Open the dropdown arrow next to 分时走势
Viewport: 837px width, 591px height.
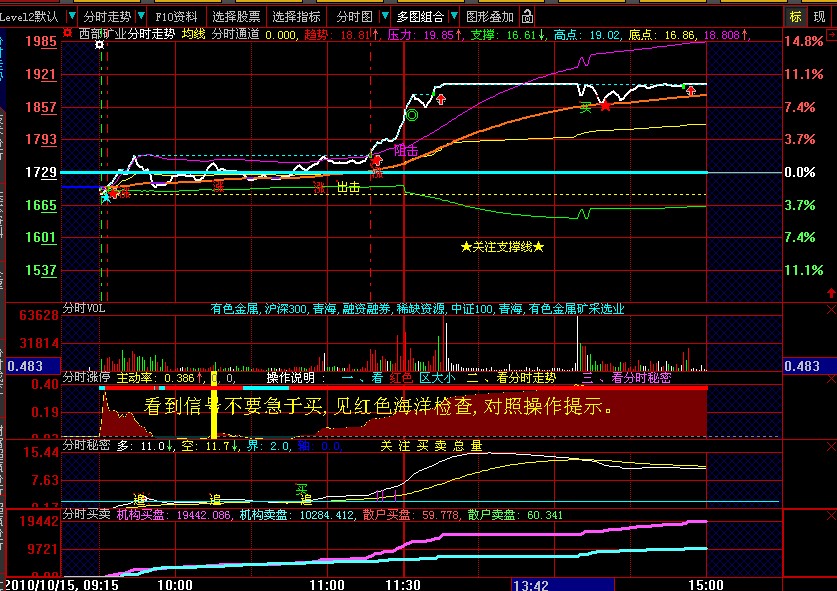point(141,16)
